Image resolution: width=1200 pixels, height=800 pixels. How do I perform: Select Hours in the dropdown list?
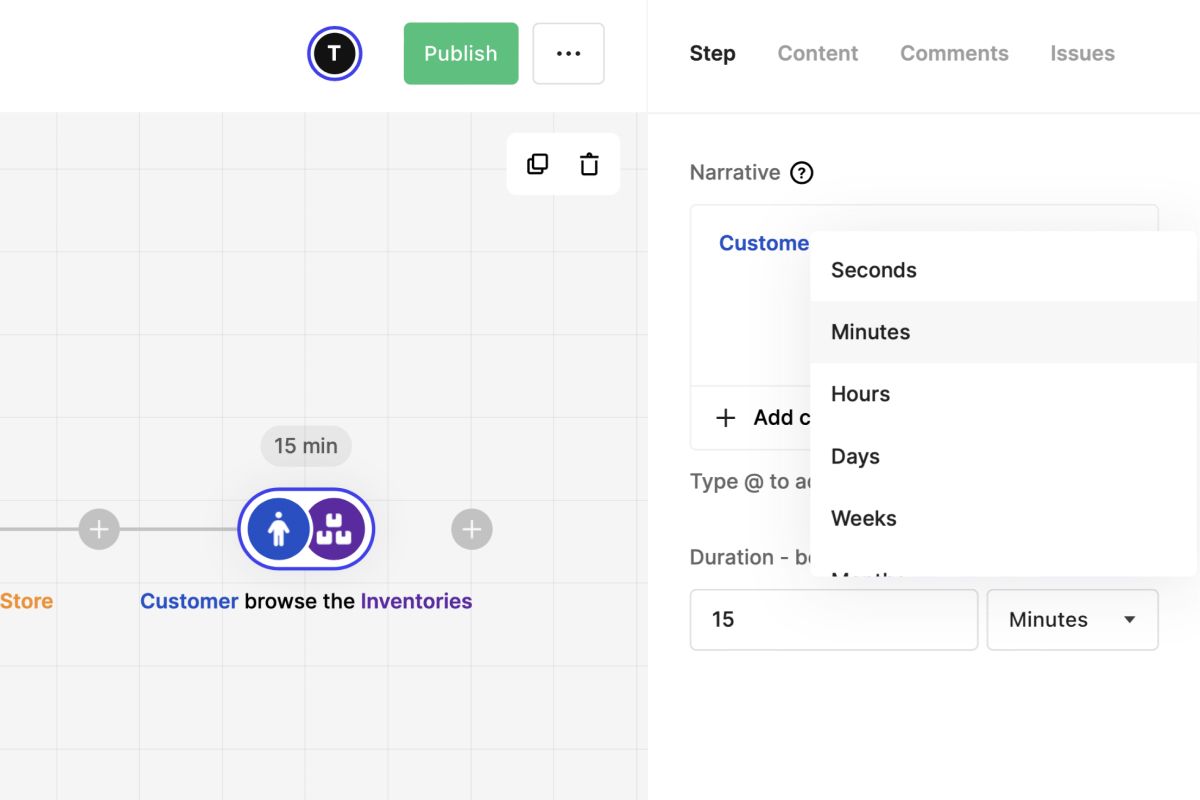pos(860,394)
